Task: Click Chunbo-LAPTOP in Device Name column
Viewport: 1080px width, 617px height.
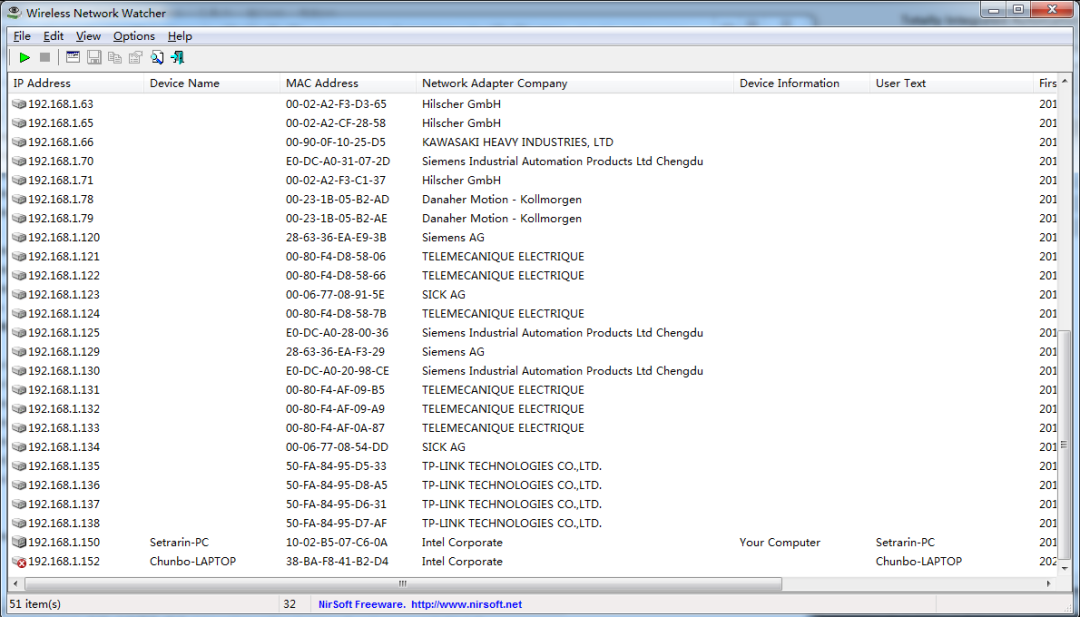Action: (x=193, y=562)
